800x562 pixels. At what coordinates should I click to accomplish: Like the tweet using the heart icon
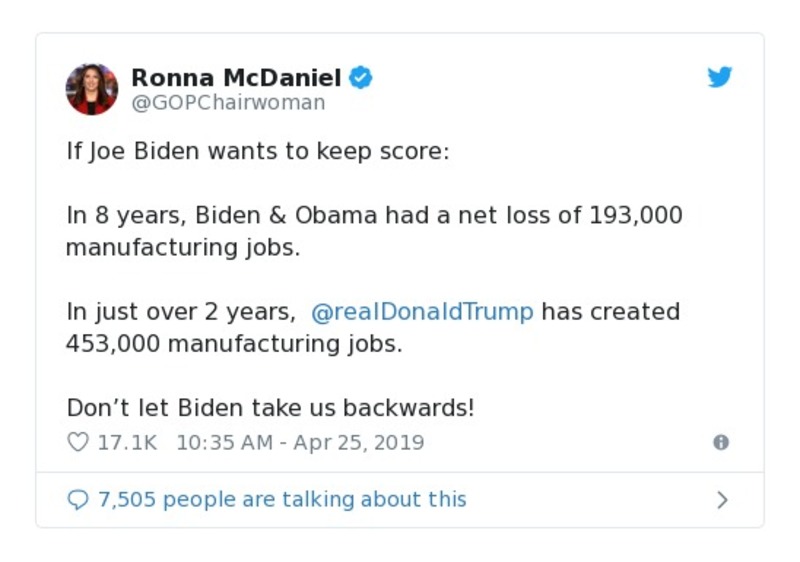pos(77,442)
